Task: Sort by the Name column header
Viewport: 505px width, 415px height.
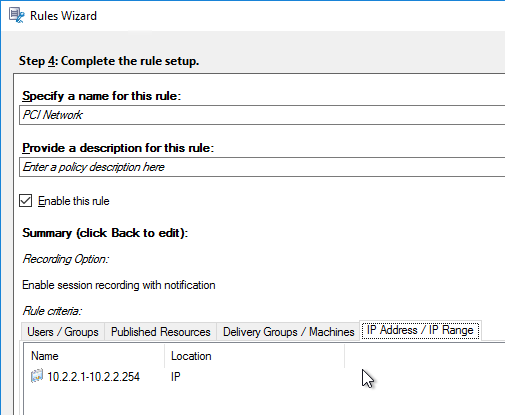Action: pyautogui.click(x=94, y=356)
